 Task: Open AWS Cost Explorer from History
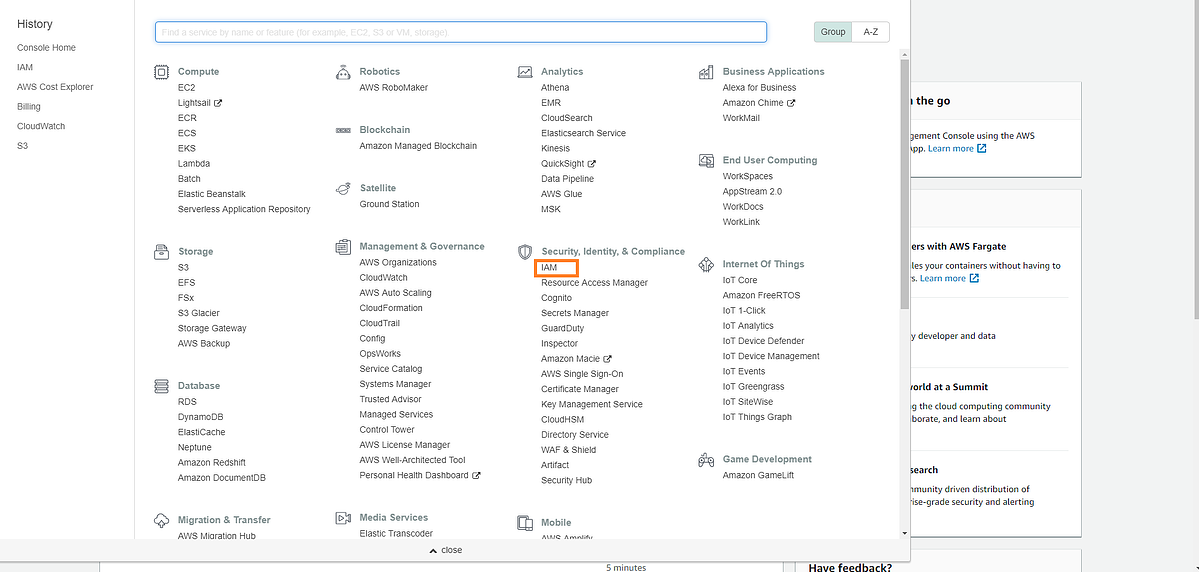coord(55,87)
